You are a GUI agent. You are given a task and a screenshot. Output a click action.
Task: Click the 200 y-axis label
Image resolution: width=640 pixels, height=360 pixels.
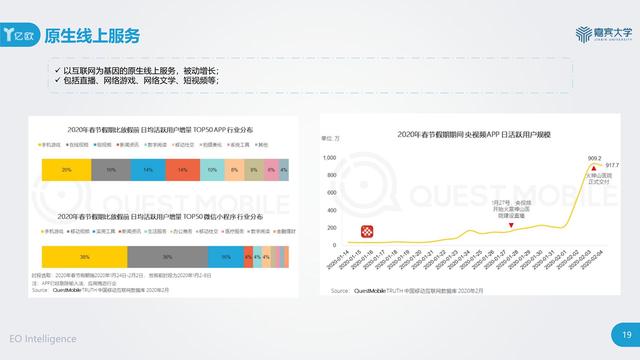coord(331,228)
